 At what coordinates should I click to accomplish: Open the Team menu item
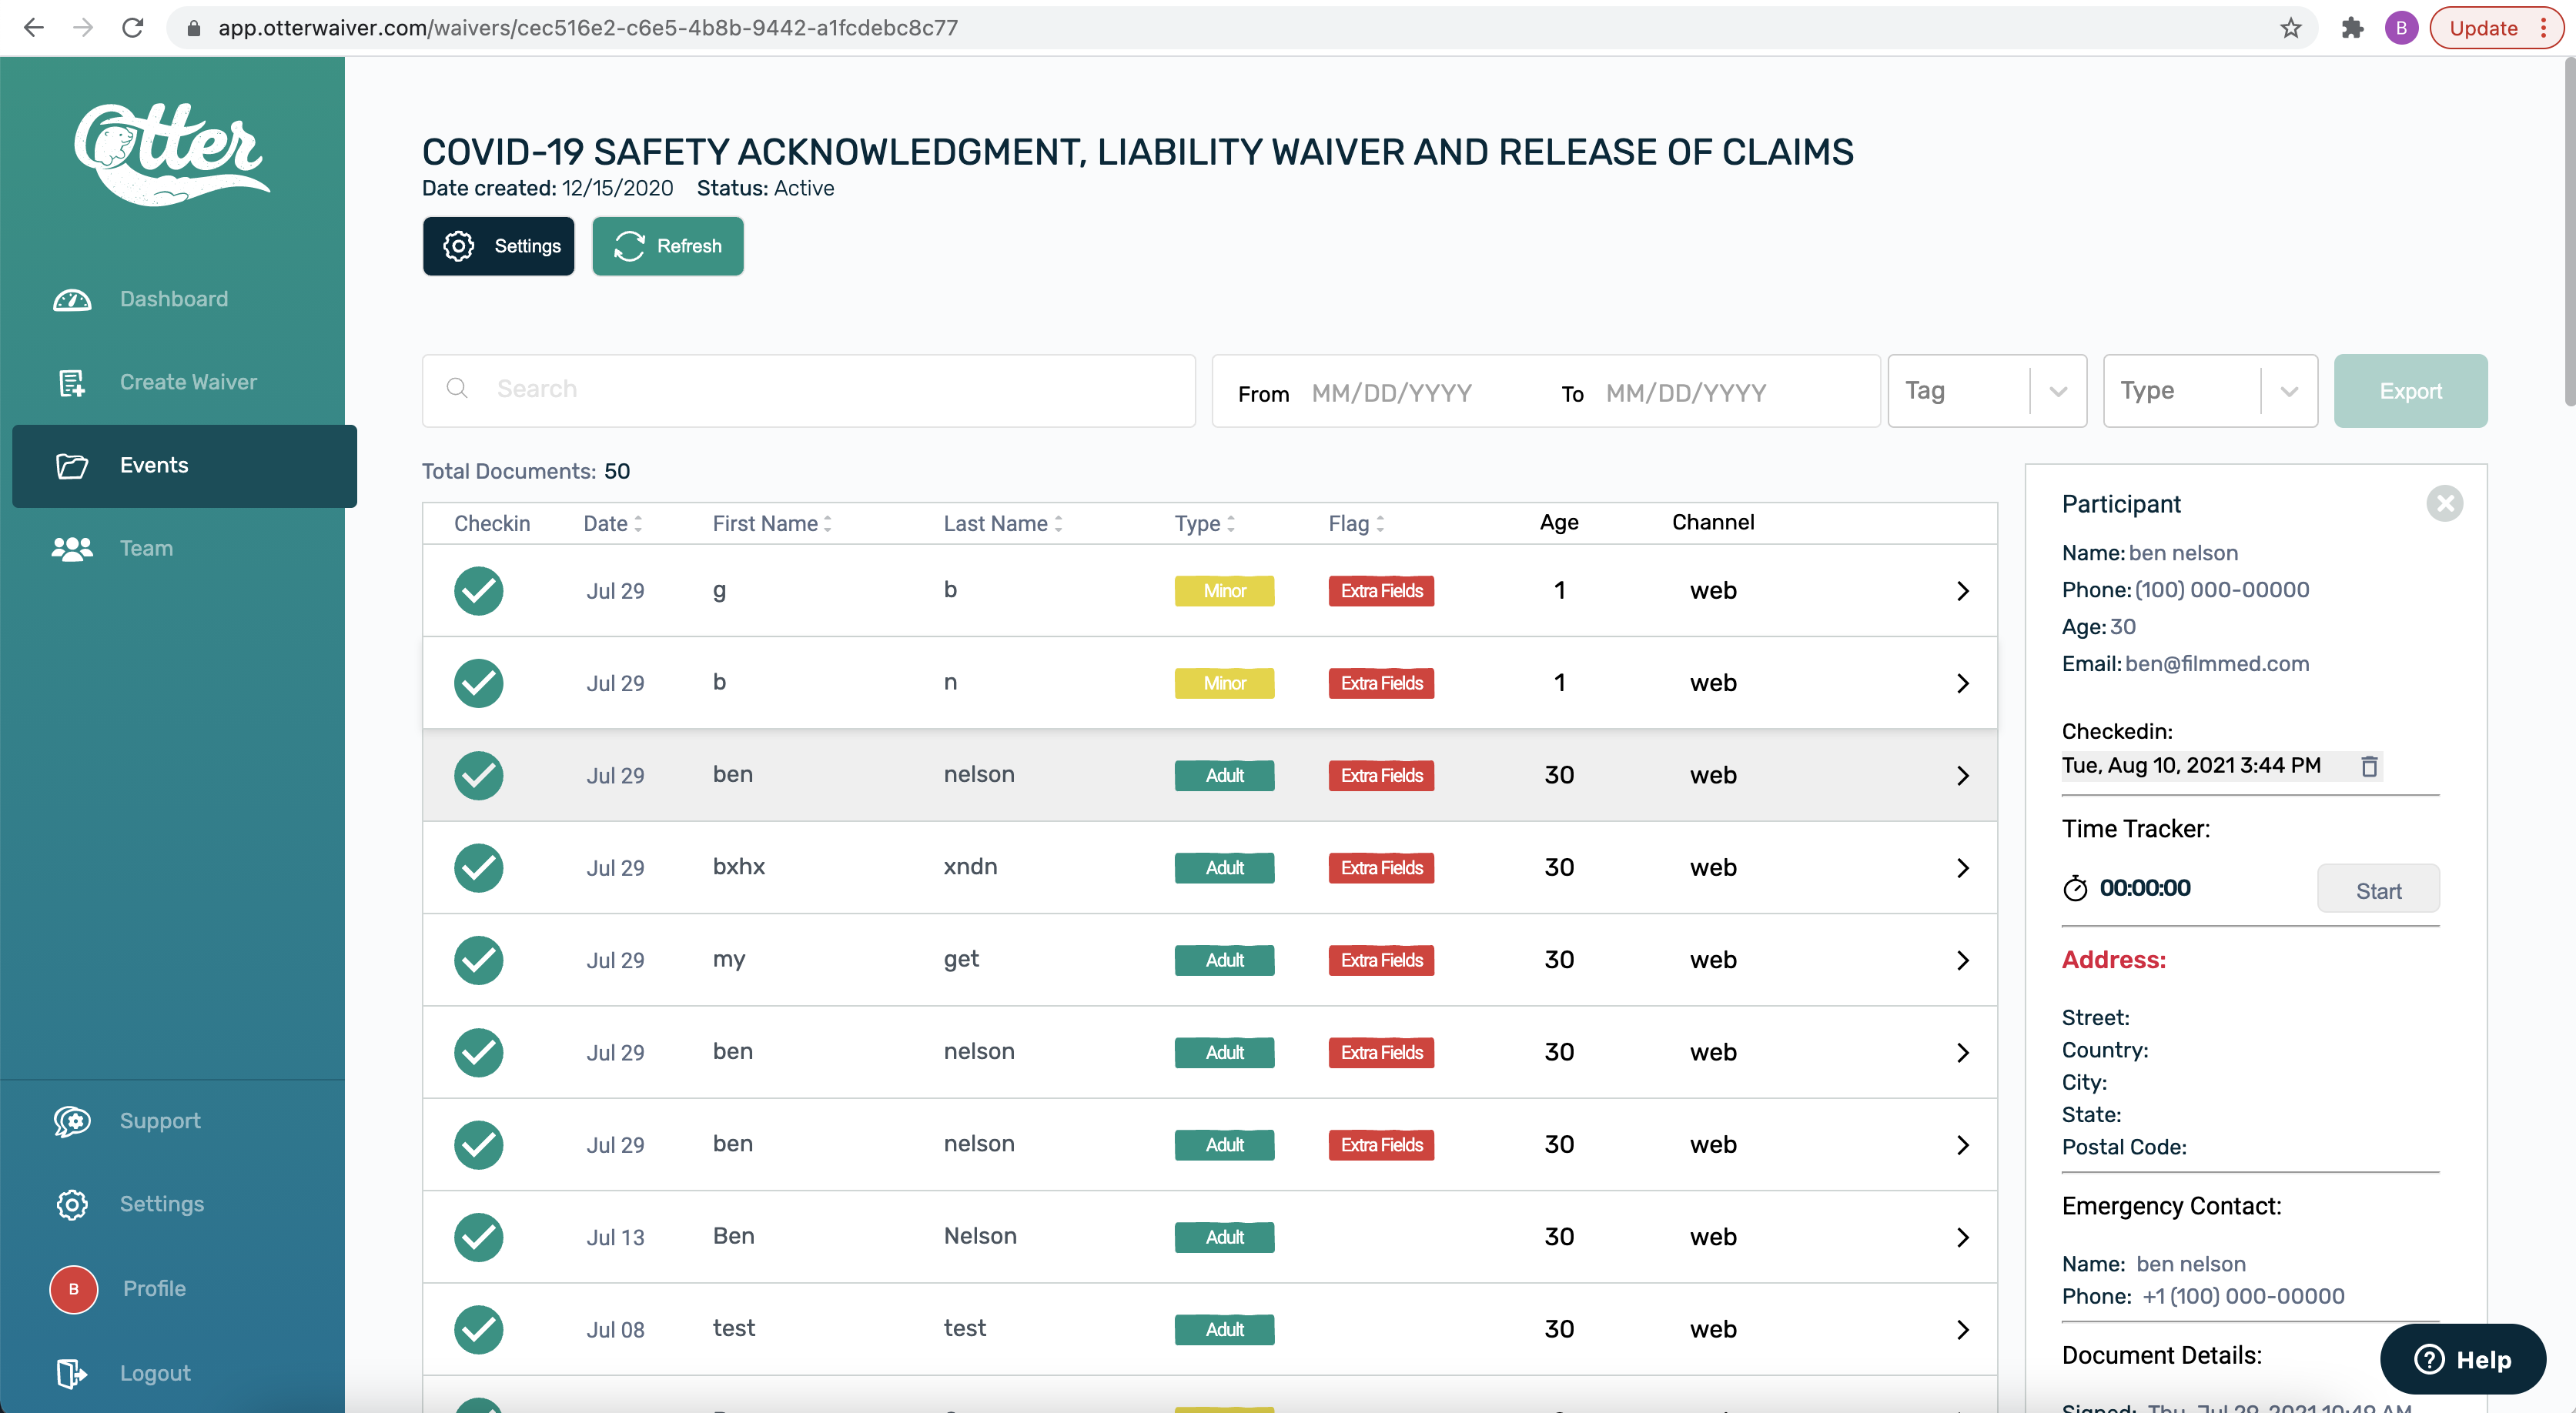click(x=146, y=548)
